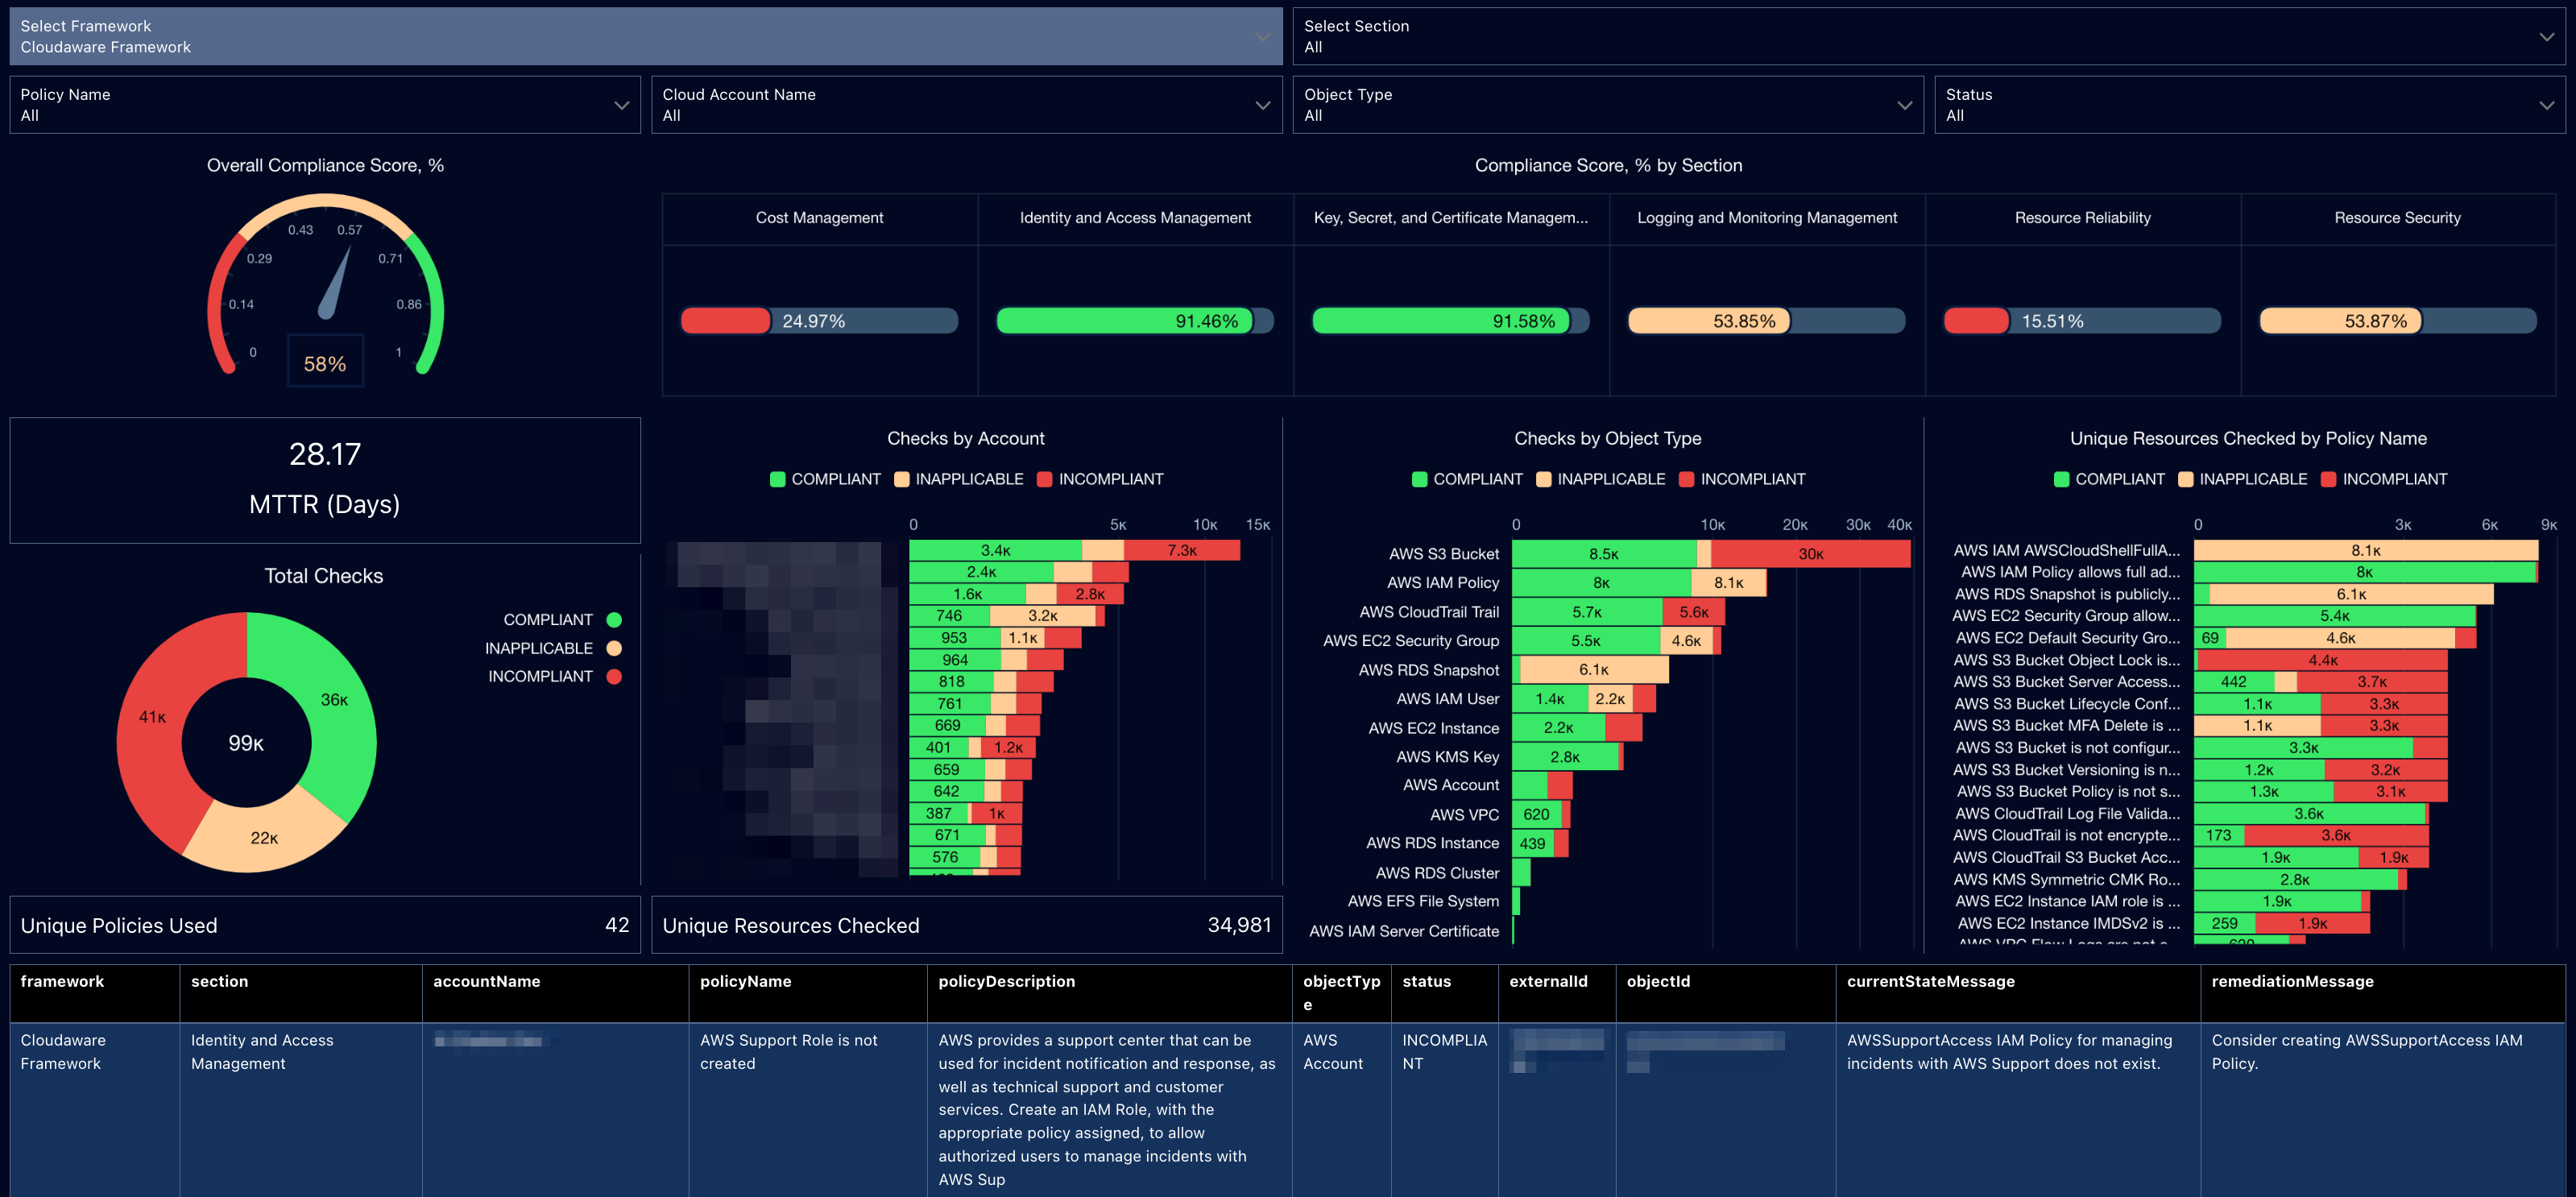The height and width of the screenshot is (1197, 2576).
Task: Click the AWS EC2 Security Group label
Action: click(x=1410, y=641)
